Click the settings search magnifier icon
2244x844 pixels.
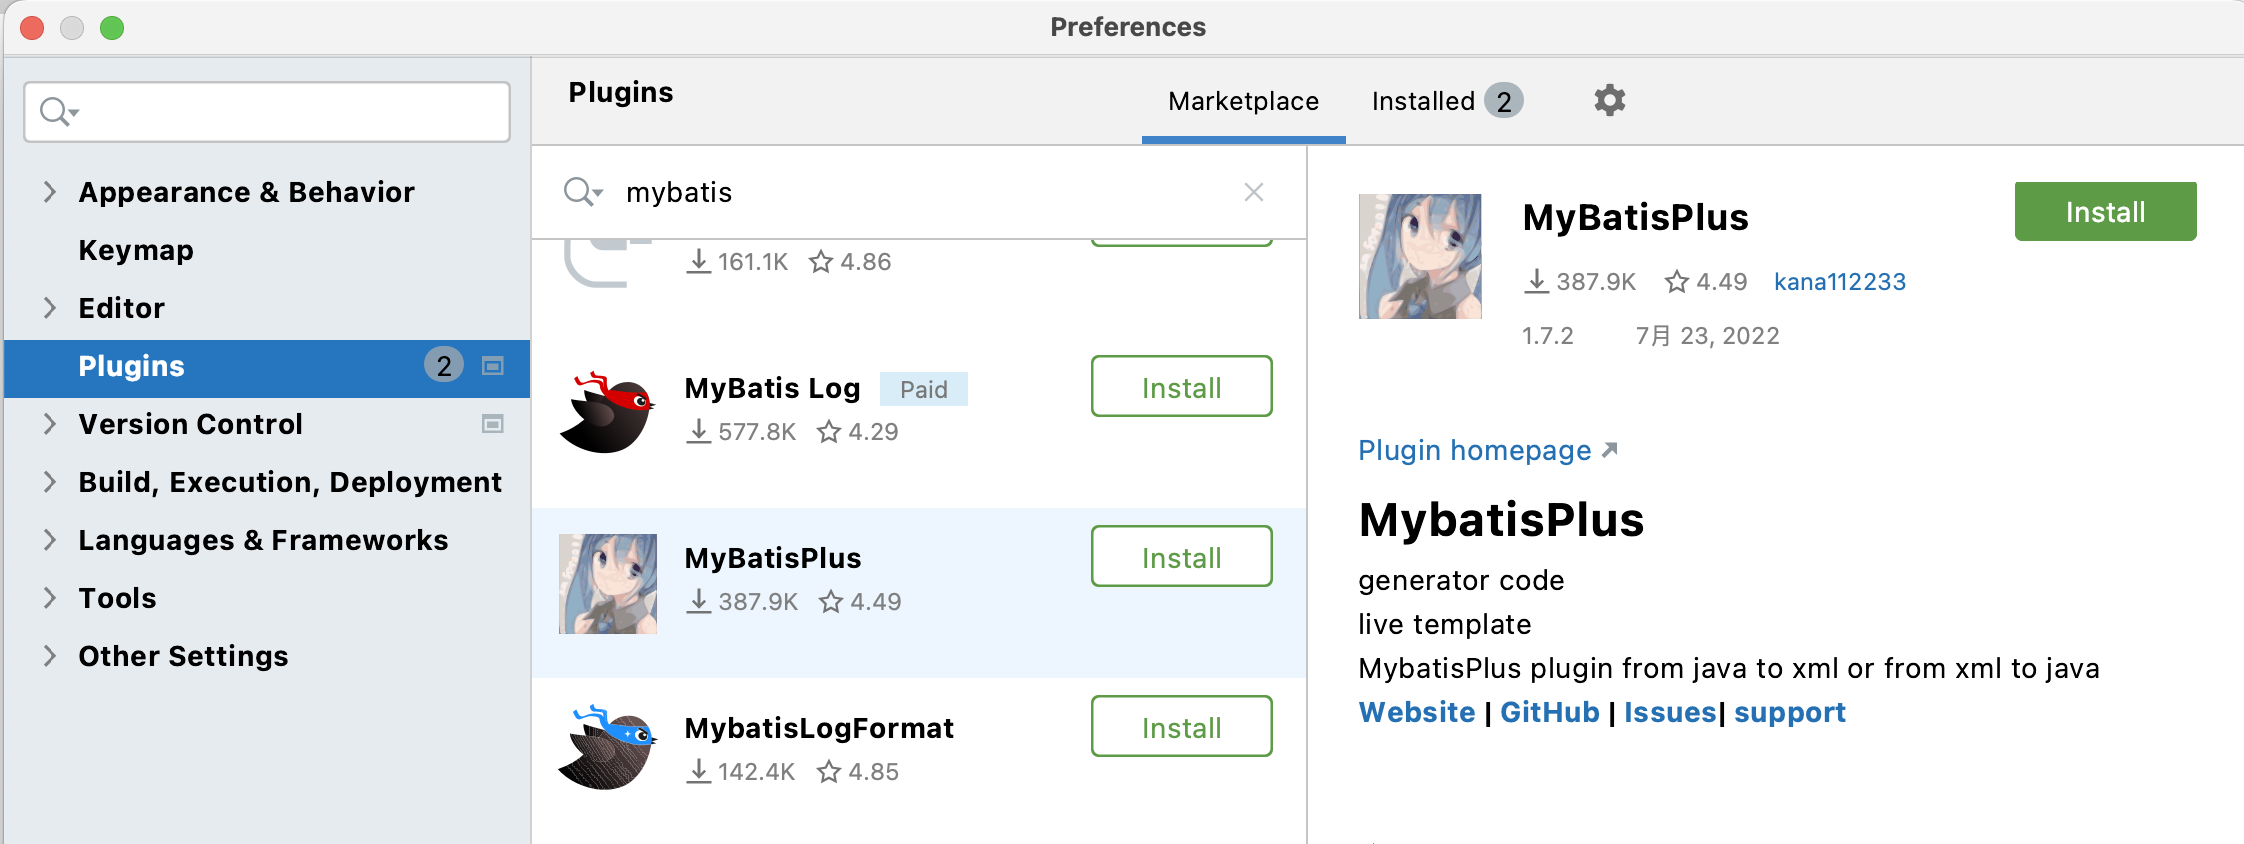(x=58, y=112)
